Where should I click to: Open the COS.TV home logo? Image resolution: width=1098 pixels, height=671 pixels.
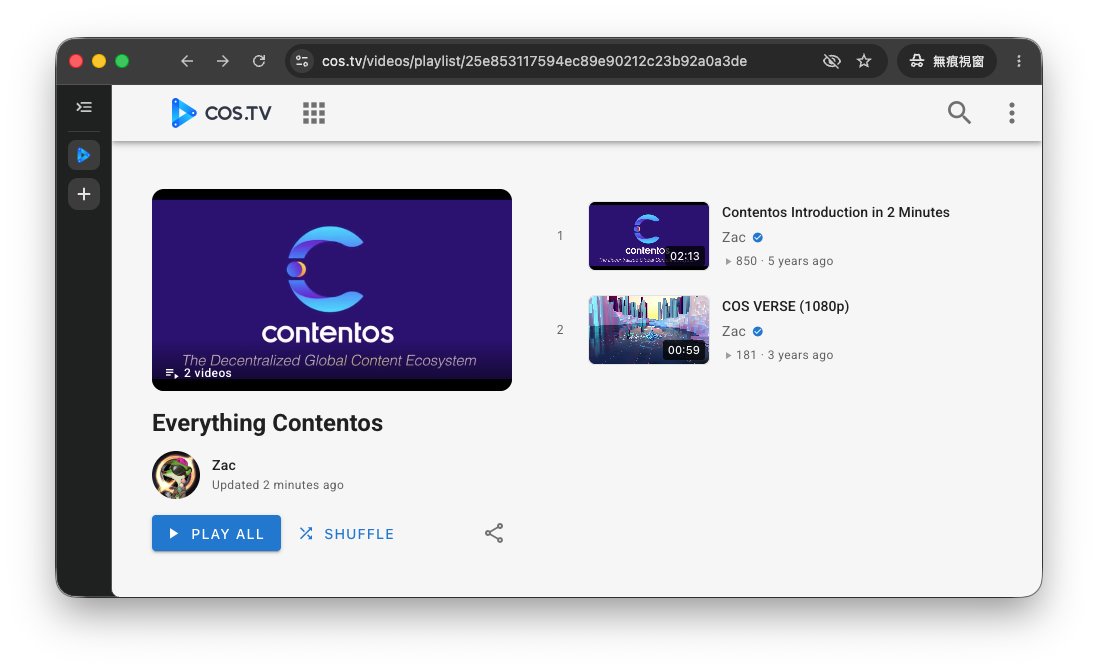(x=221, y=113)
